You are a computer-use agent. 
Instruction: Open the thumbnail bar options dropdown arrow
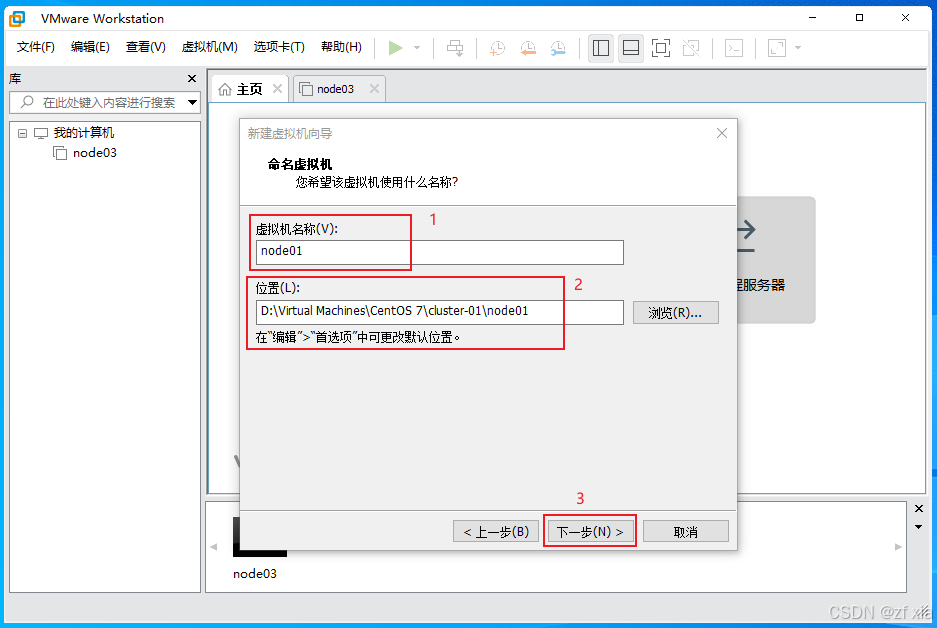click(918, 527)
